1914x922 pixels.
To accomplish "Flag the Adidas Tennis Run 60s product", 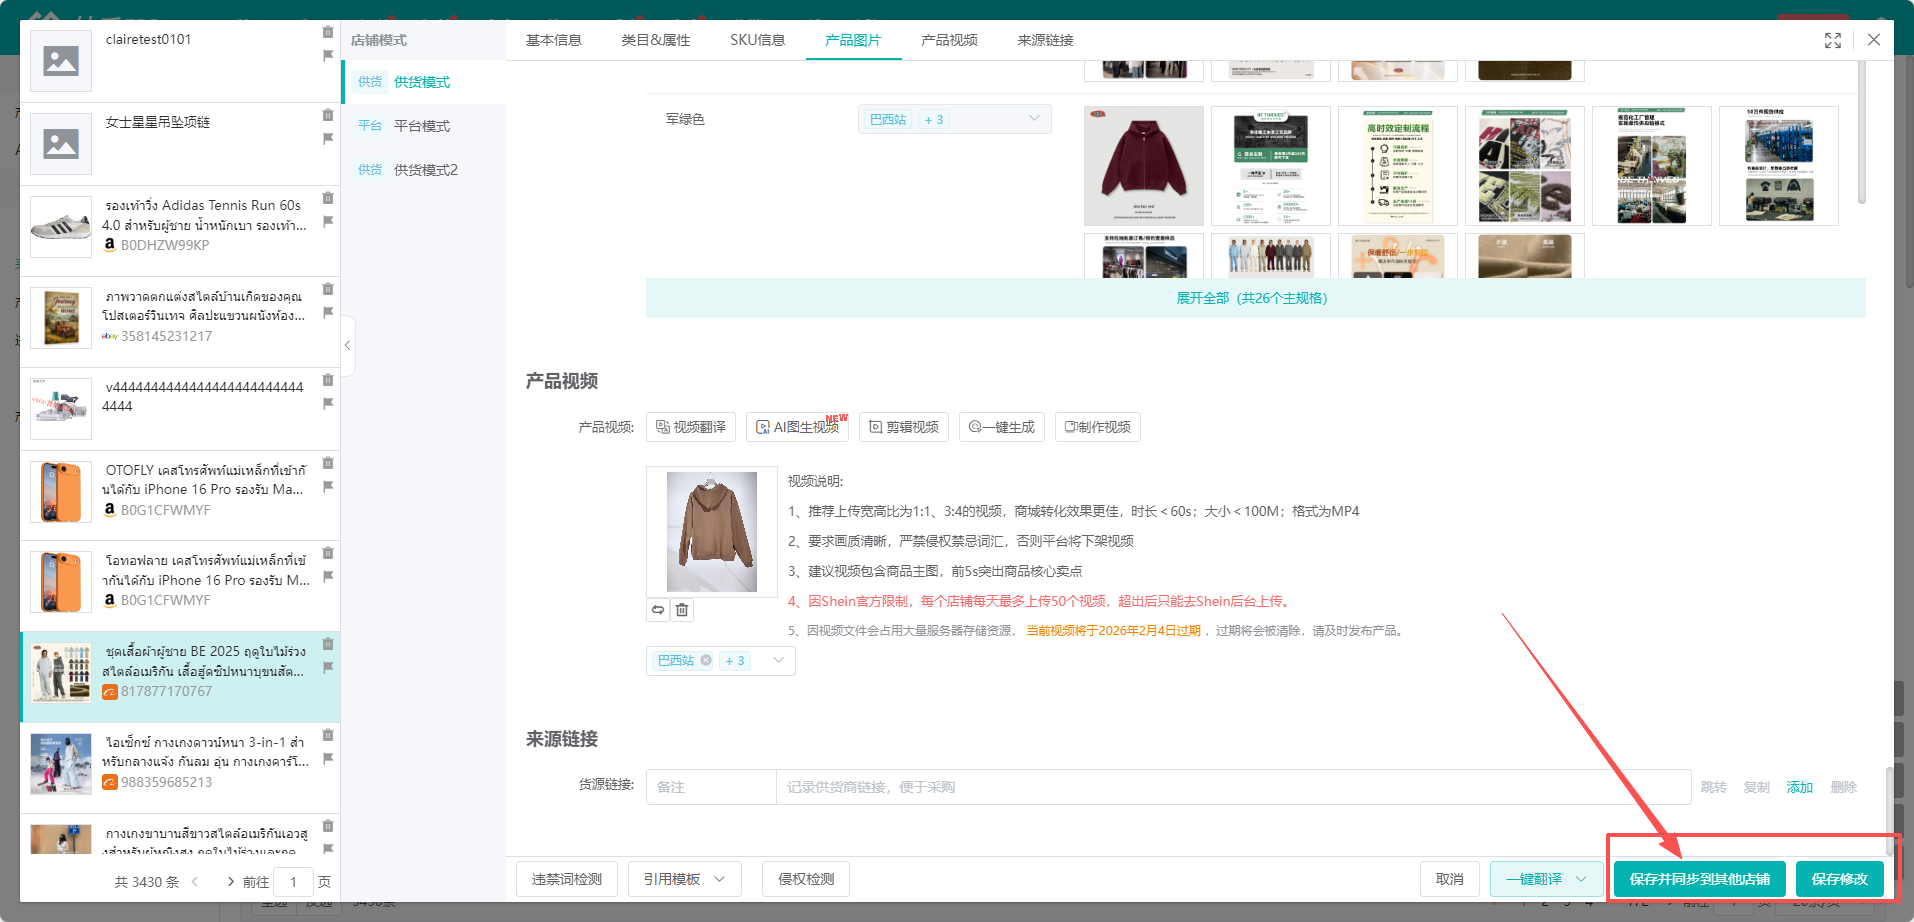I will (x=328, y=222).
